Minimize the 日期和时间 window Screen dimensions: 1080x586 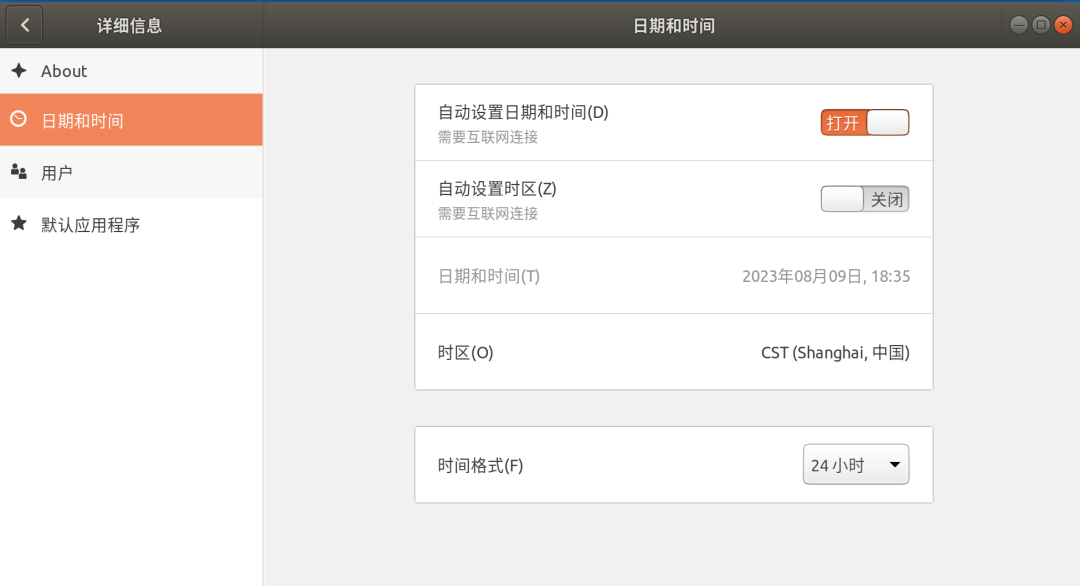[x=1018, y=25]
